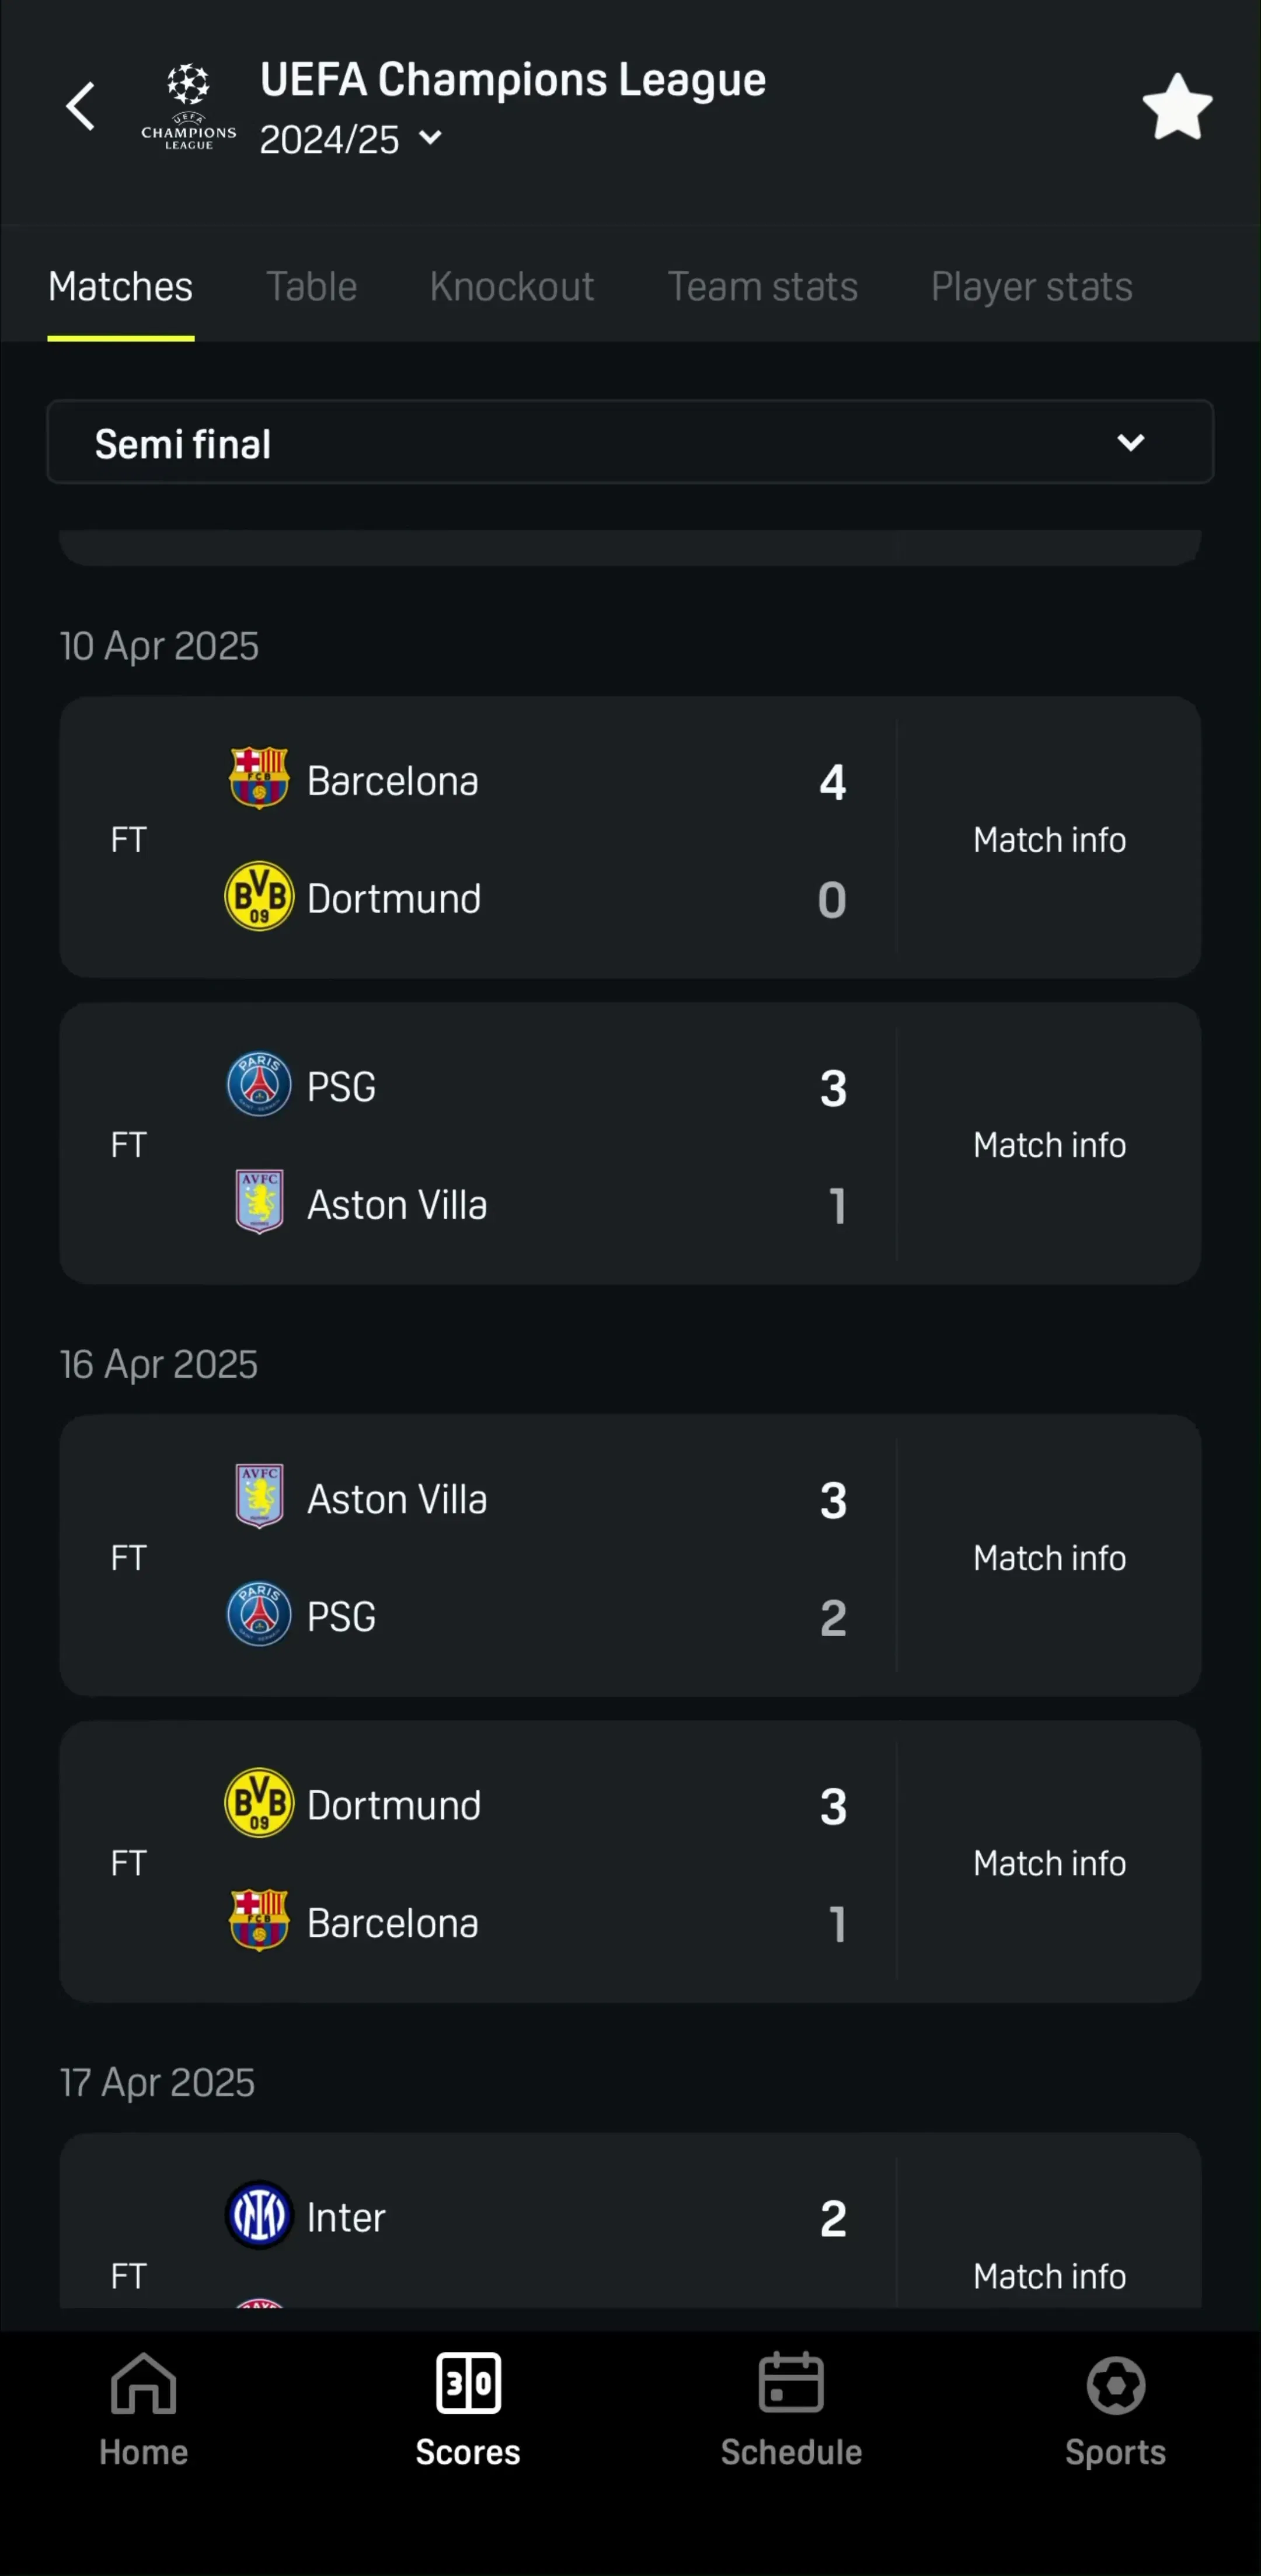
Task: Open the Sports ball icon
Action: 1115,2386
